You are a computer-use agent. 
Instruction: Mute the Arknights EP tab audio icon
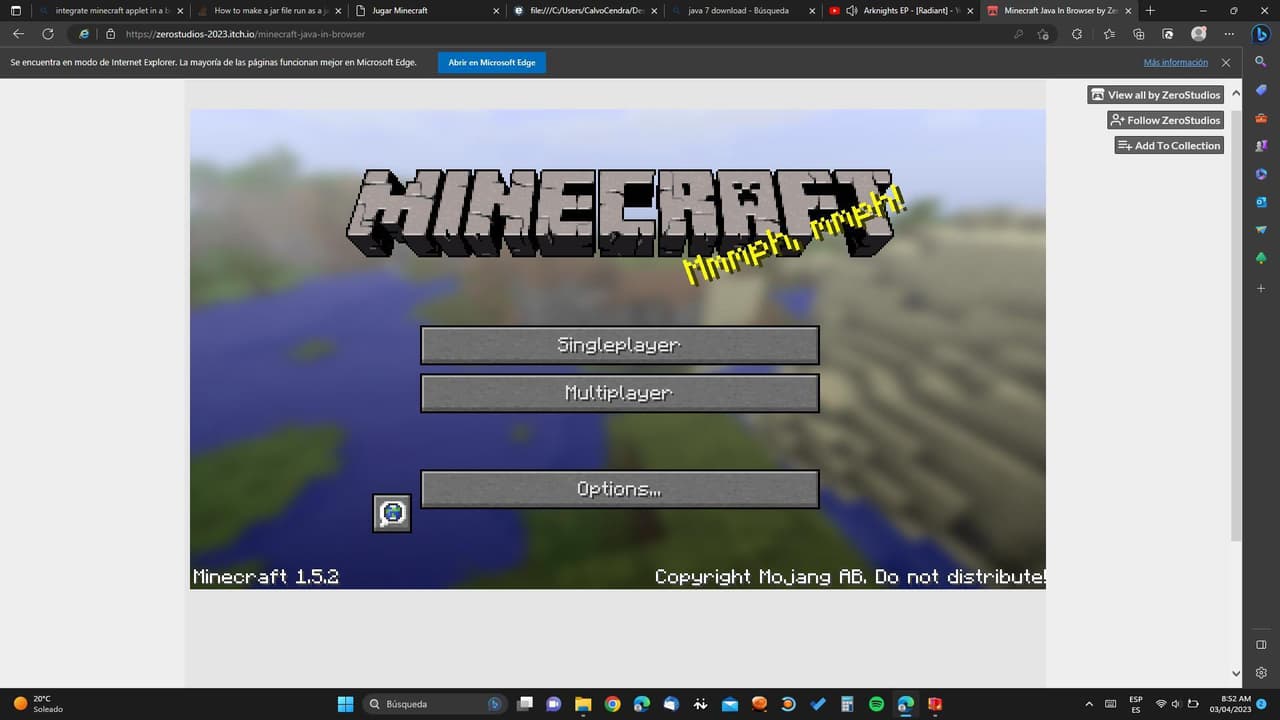tap(851, 10)
